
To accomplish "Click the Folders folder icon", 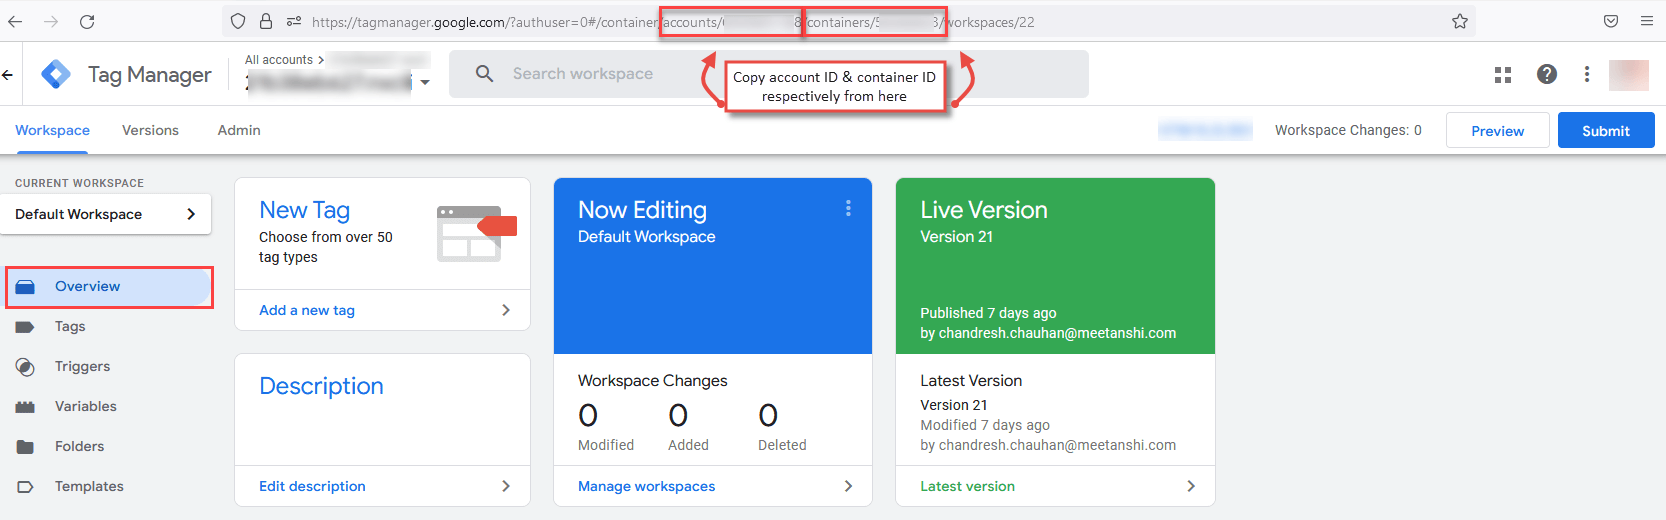I will pyautogui.click(x=26, y=447).
